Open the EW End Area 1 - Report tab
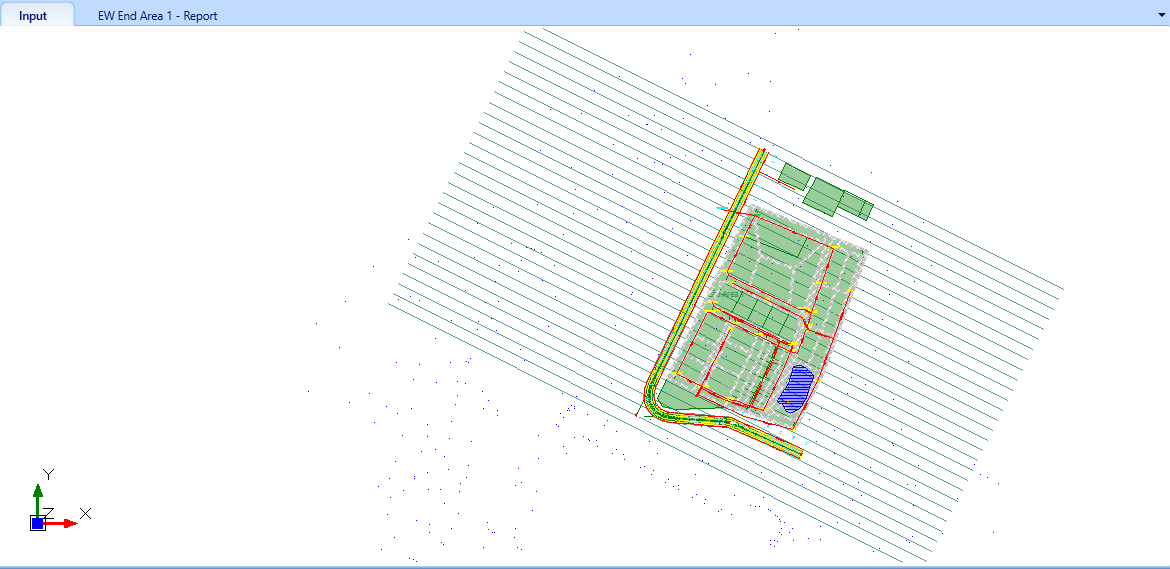The height and width of the screenshot is (569, 1170). click(x=157, y=15)
